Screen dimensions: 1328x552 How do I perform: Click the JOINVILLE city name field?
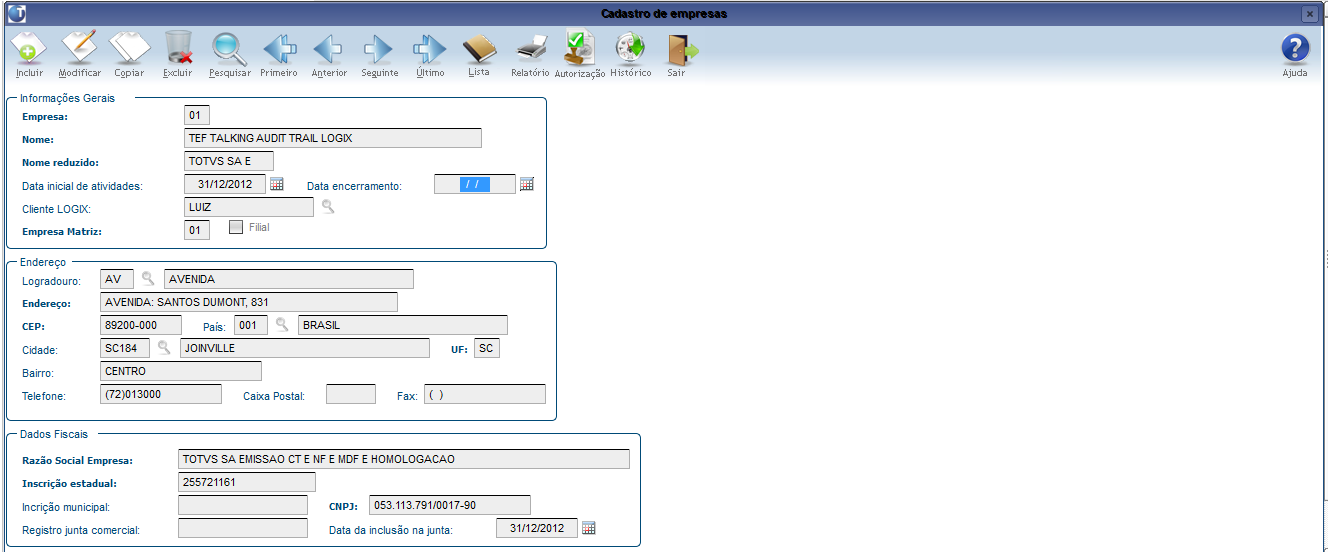pos(305,348)
